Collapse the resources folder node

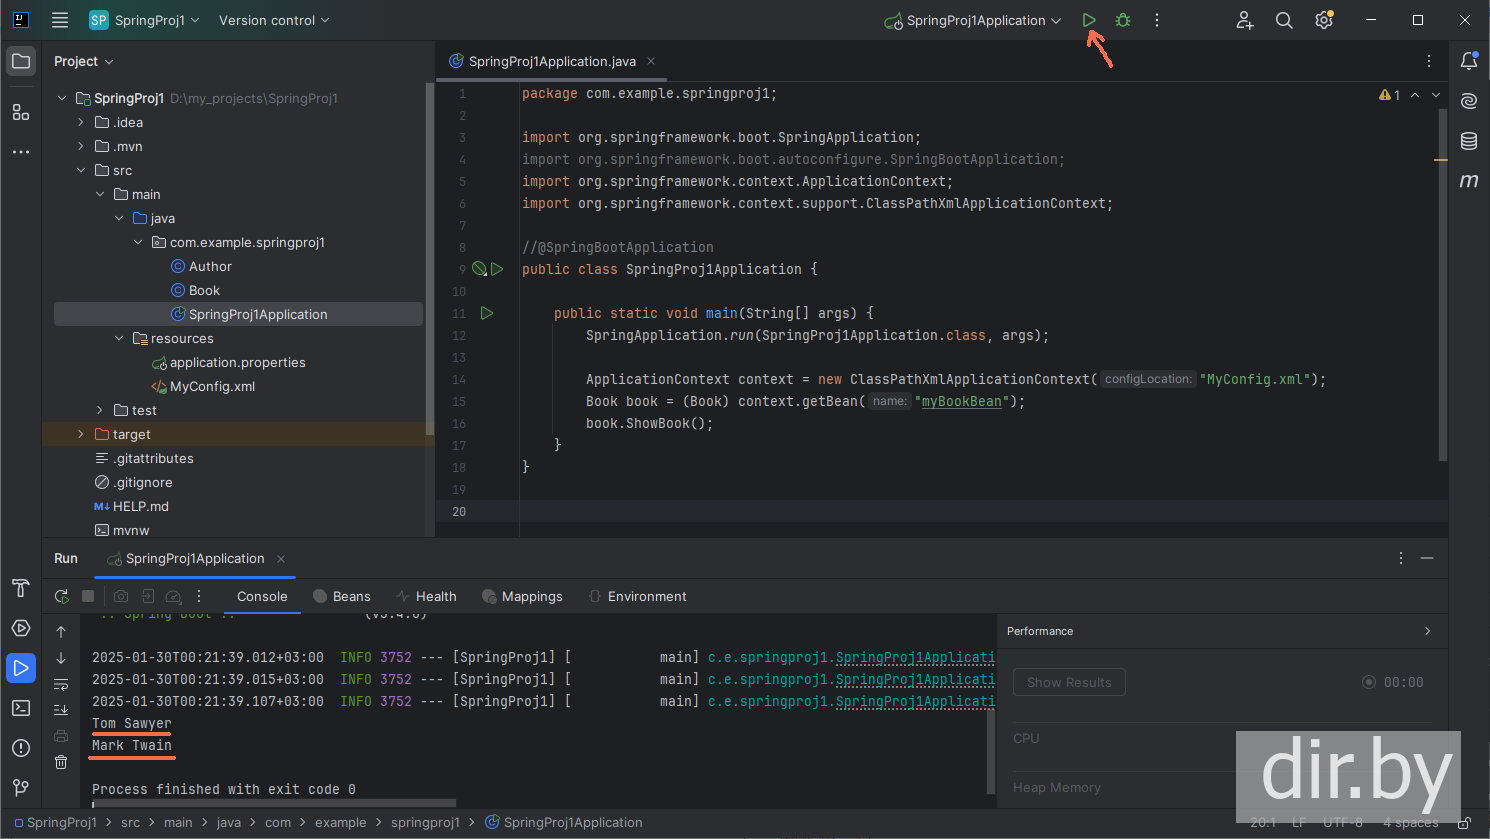(119, 338)
